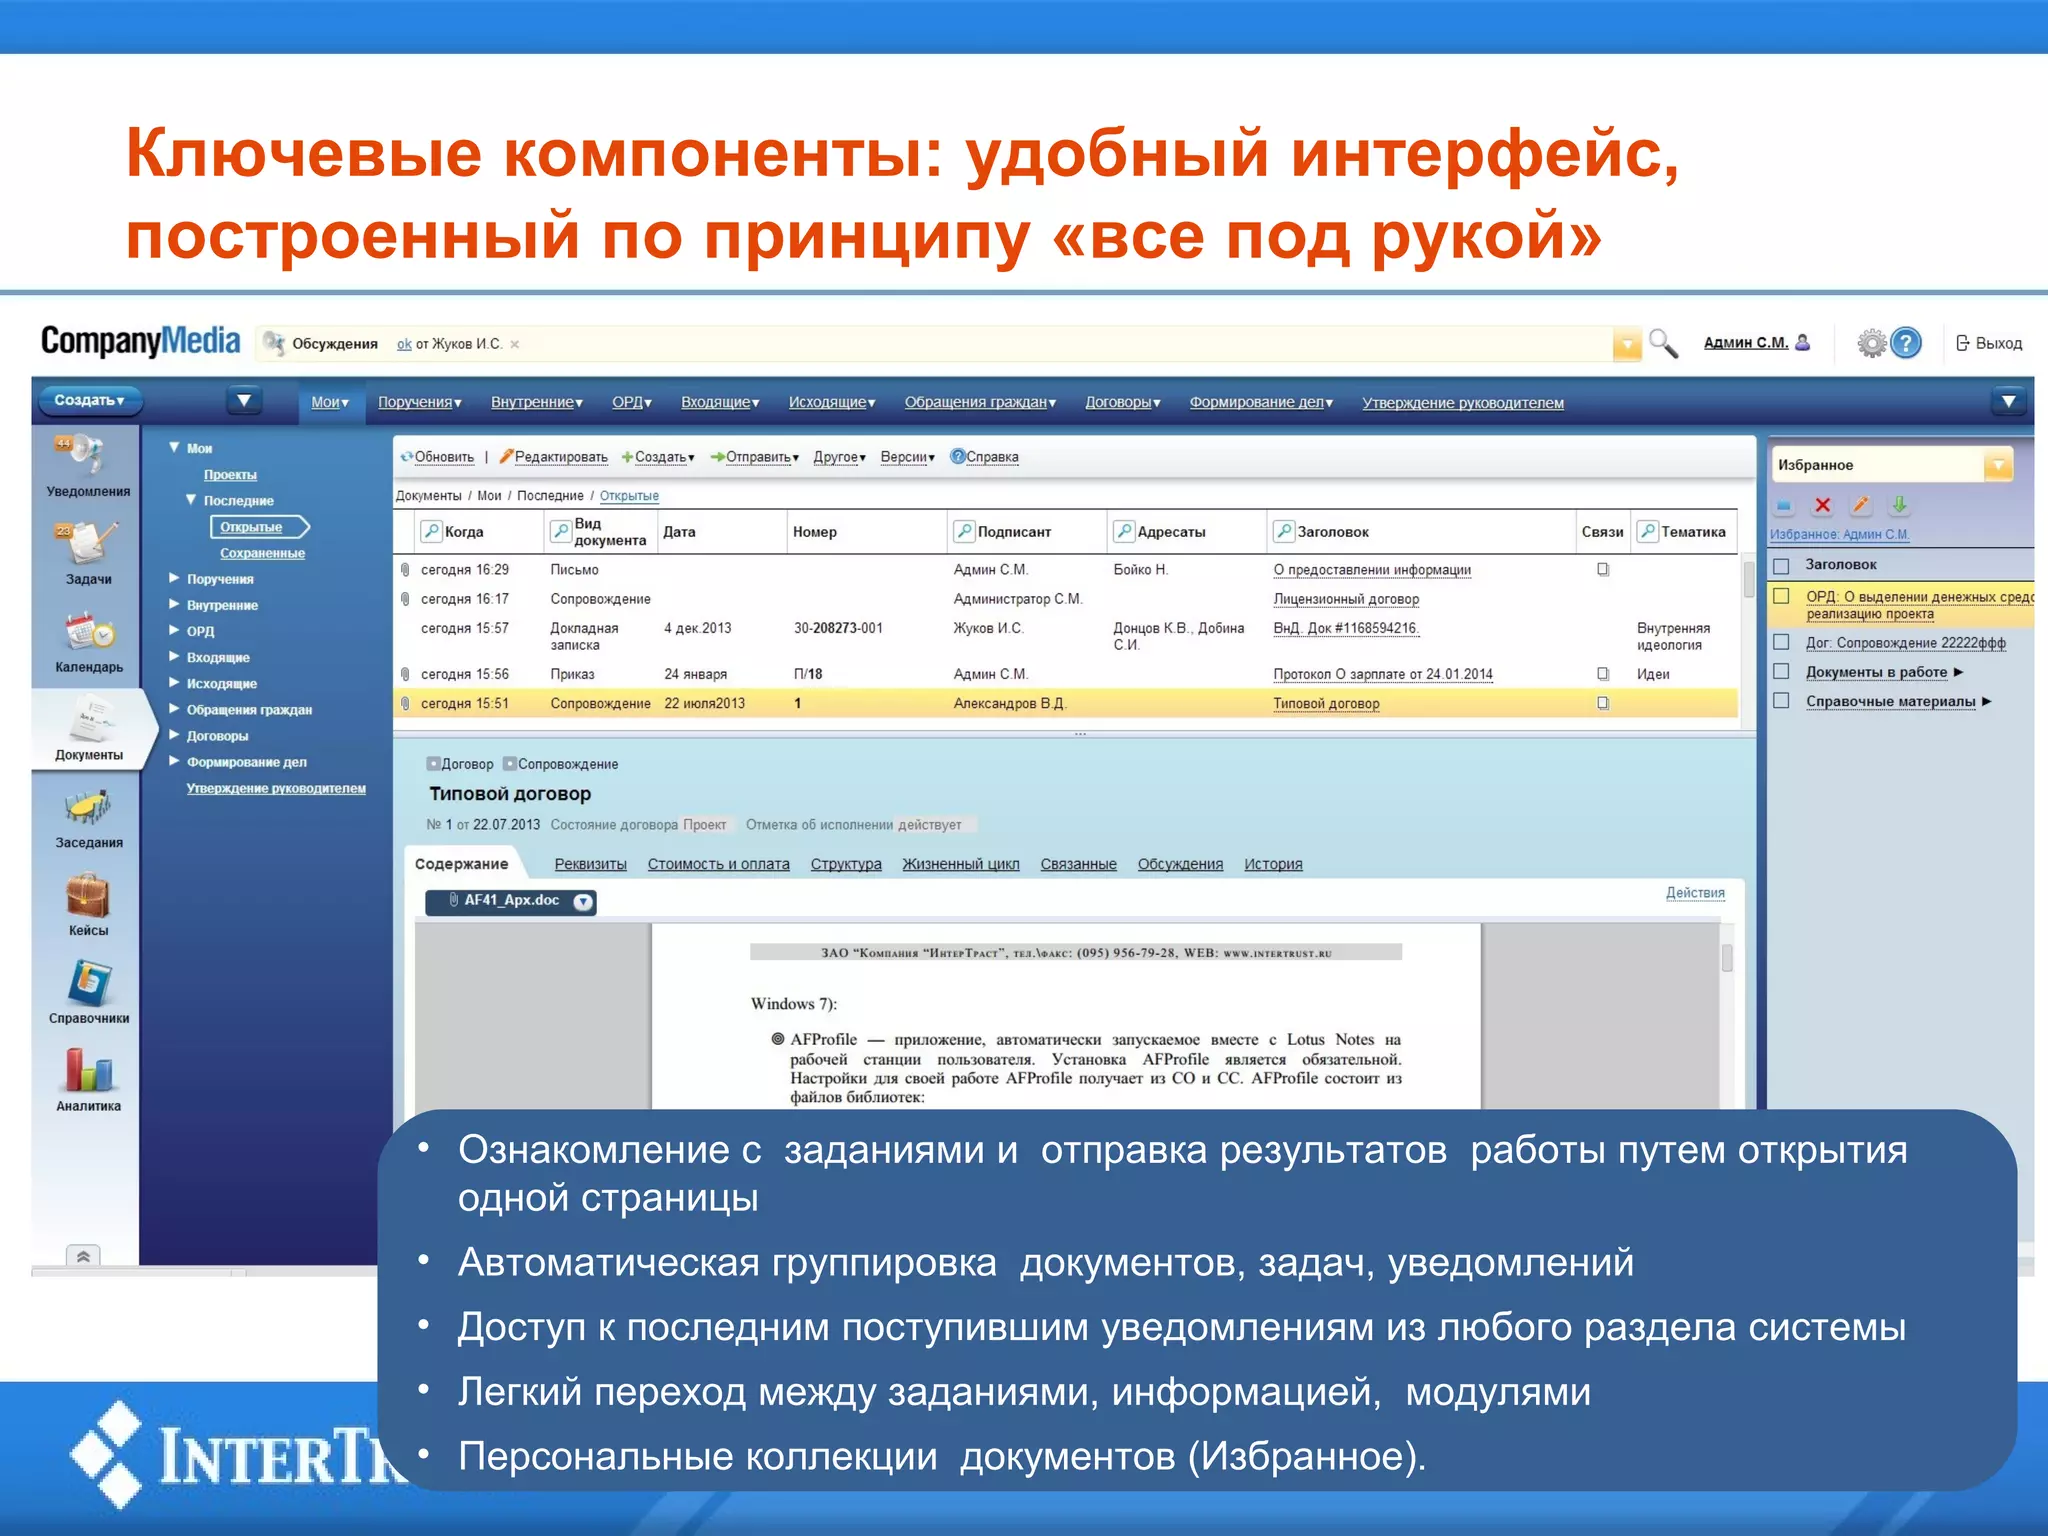Click Обновить in the document toolbar
This screenshot has width=2048, height=1536.
[x=437, y=457]
